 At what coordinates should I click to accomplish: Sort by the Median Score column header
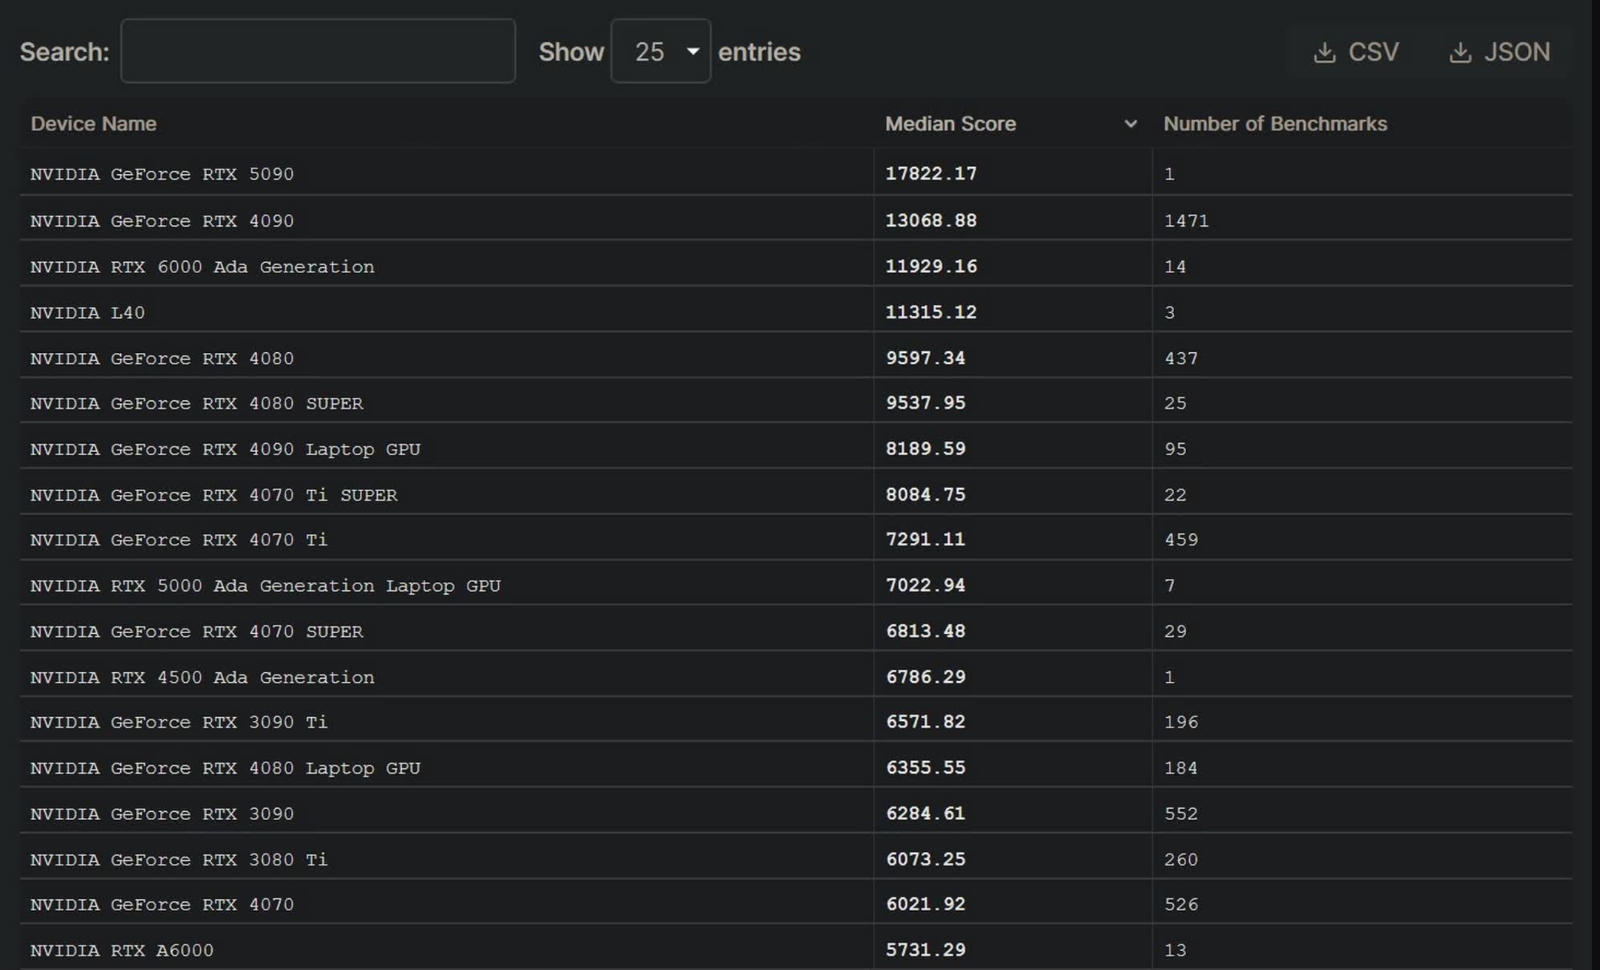[950, 124]
